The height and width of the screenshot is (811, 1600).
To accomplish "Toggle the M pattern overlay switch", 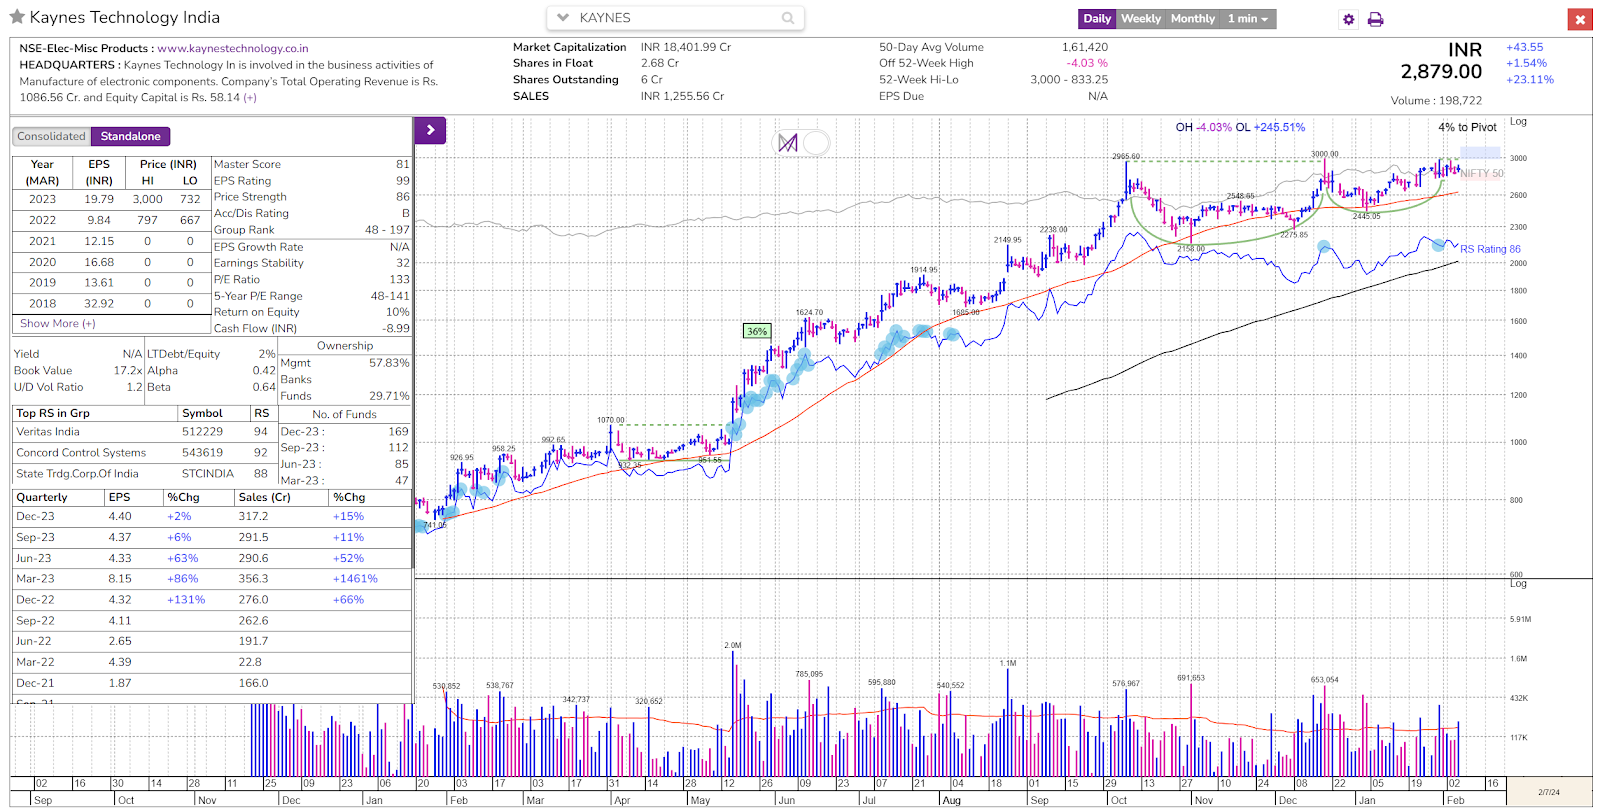I will (804, 143).
